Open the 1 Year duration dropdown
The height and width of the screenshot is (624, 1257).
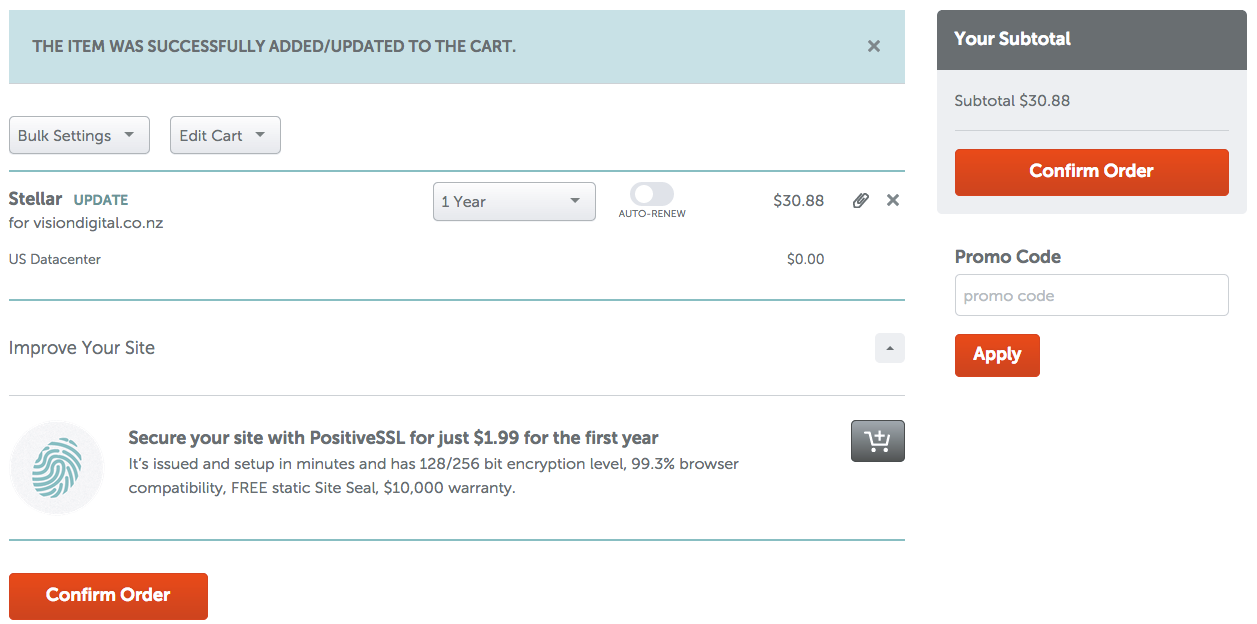(x=514, y=201)
